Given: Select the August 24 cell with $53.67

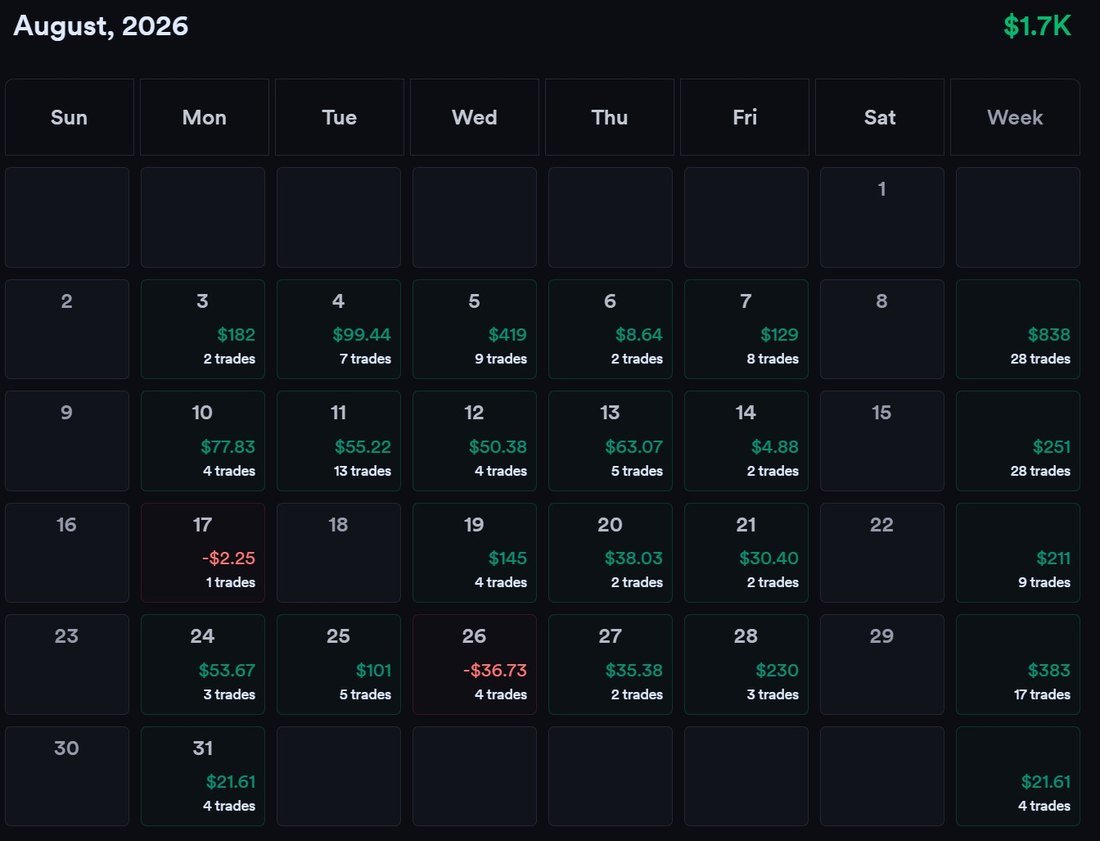Looking at the screenshot, I should (203, 664).
